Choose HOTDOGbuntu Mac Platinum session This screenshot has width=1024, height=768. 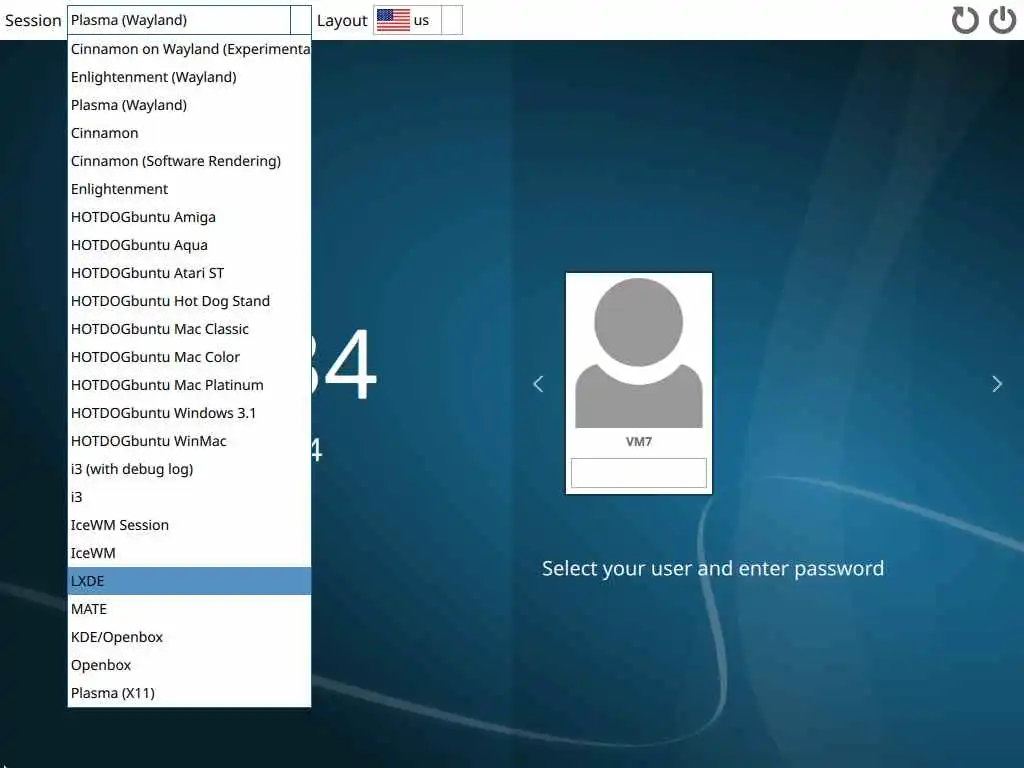189,385
